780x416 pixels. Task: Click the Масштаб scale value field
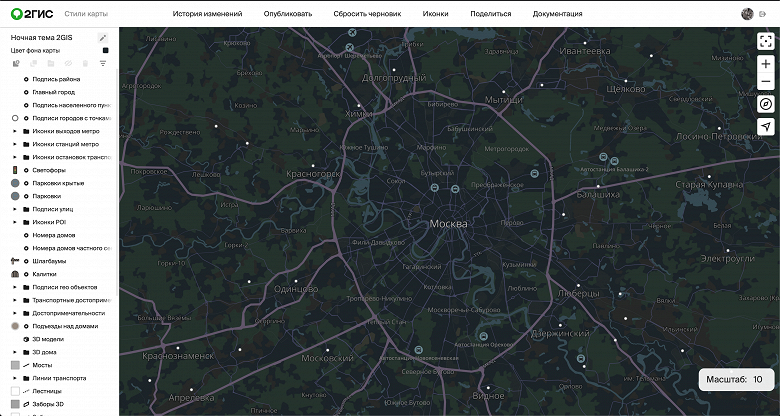click(x=758, y=380)
